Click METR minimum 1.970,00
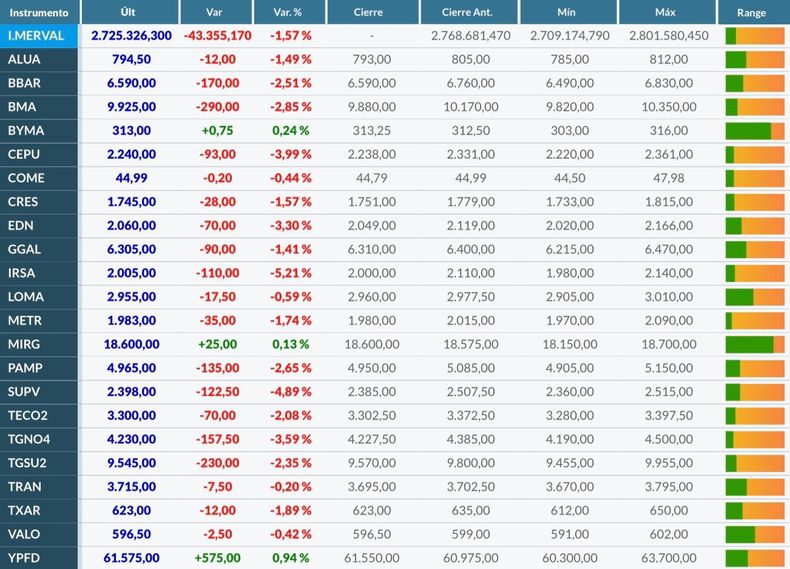Viewport: 790px width, 569px height. 570,321
